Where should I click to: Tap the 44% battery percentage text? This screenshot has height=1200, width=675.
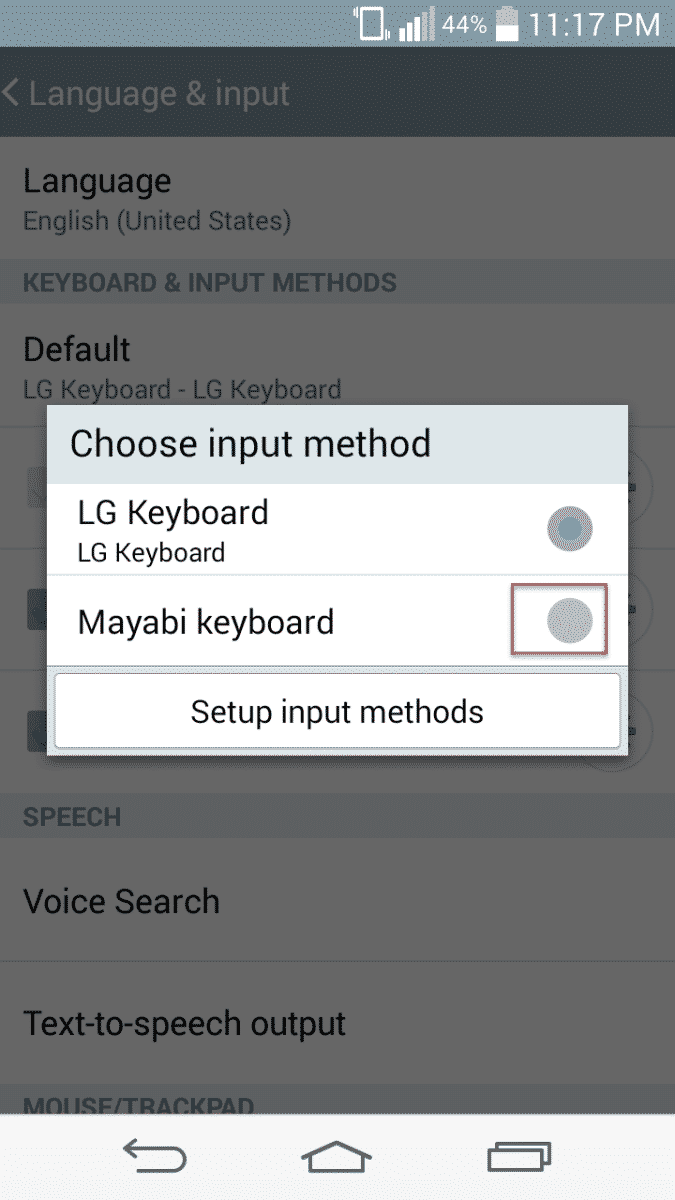[464, 24]
